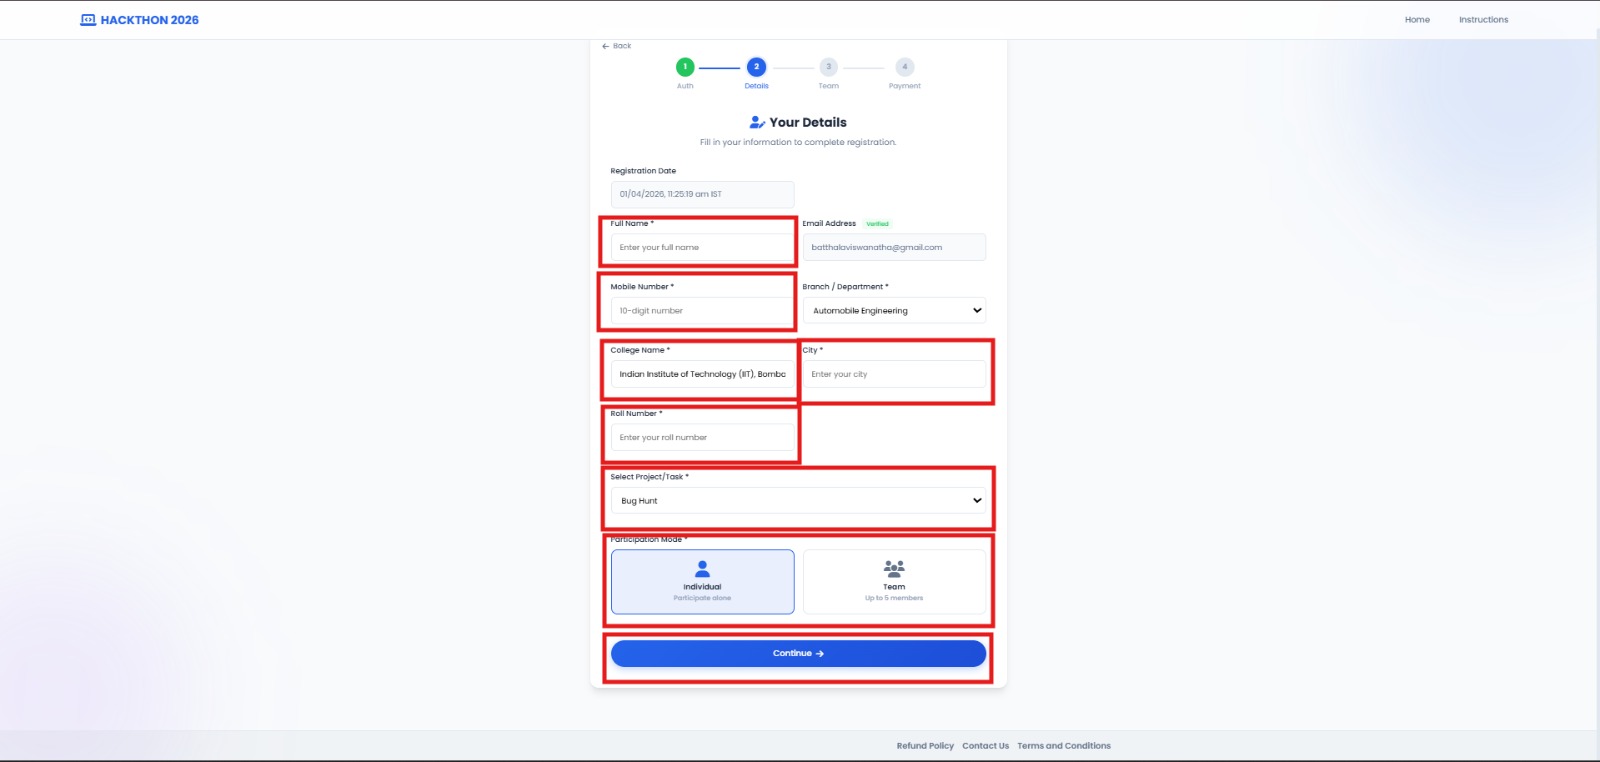Open the Home nav link
Screen dimensions: 1600x762
[x=1417, y=20]
